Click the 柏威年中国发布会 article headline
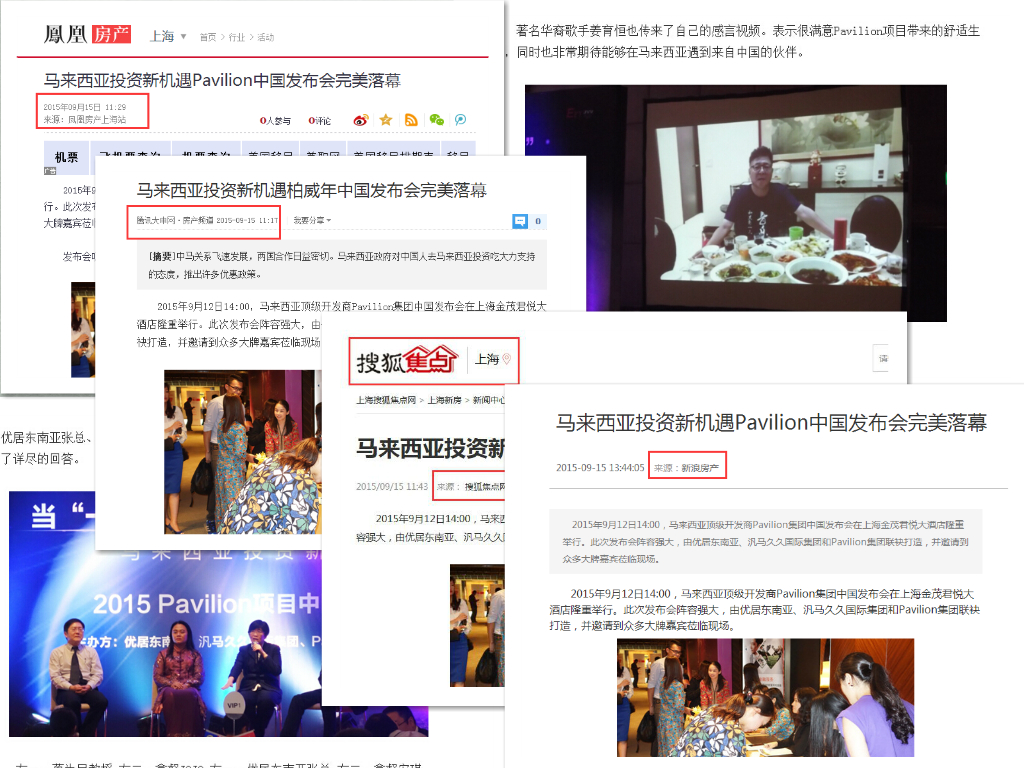 coord(312,190)
